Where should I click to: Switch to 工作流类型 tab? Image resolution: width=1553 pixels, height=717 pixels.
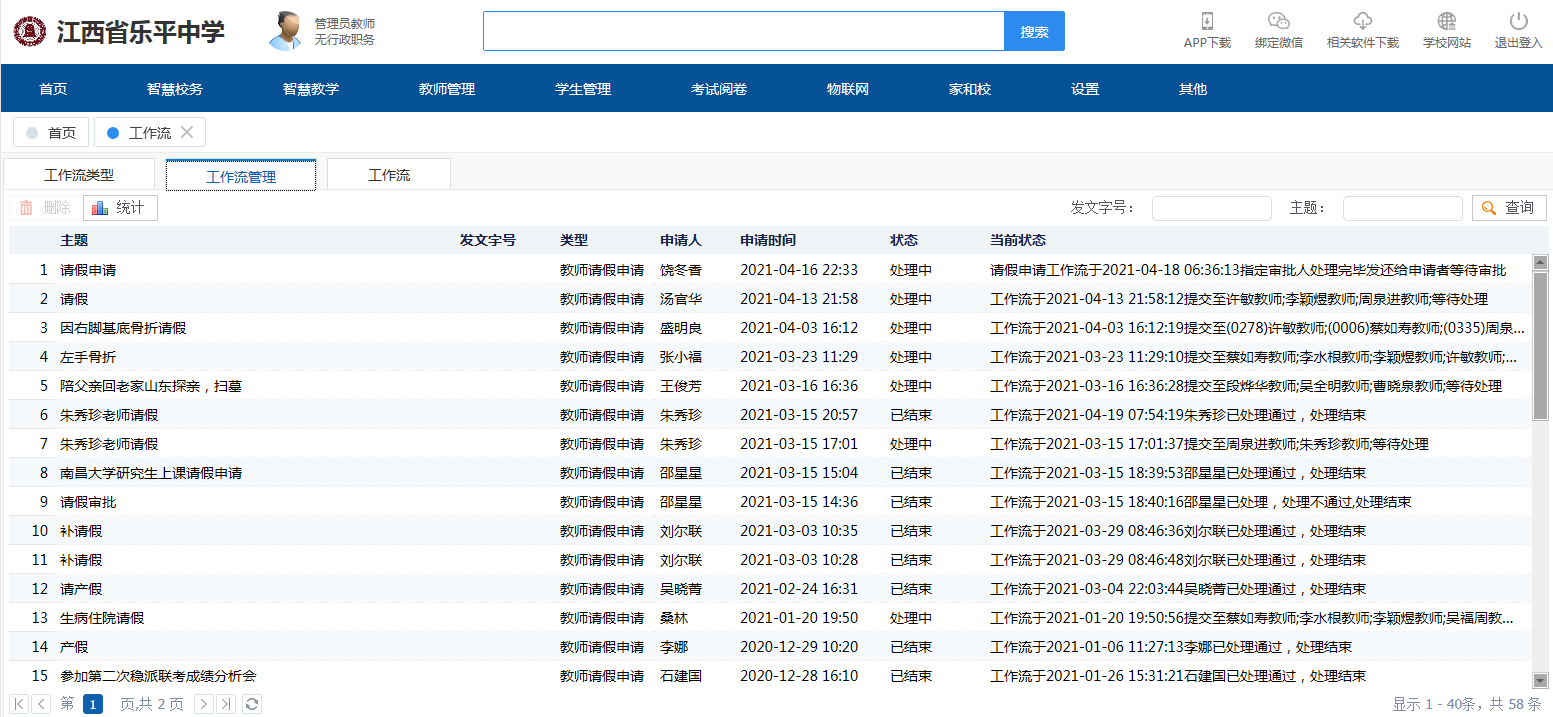79,175
